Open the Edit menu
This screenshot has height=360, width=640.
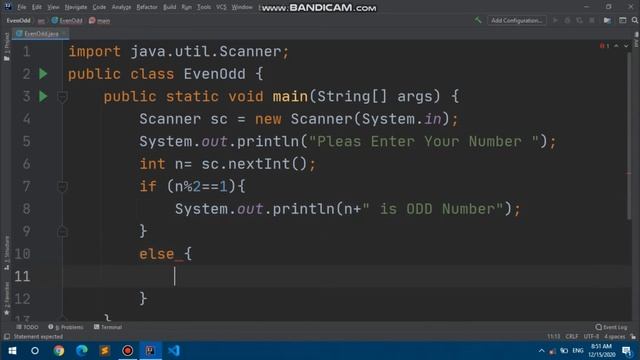[x=37, y=7]
